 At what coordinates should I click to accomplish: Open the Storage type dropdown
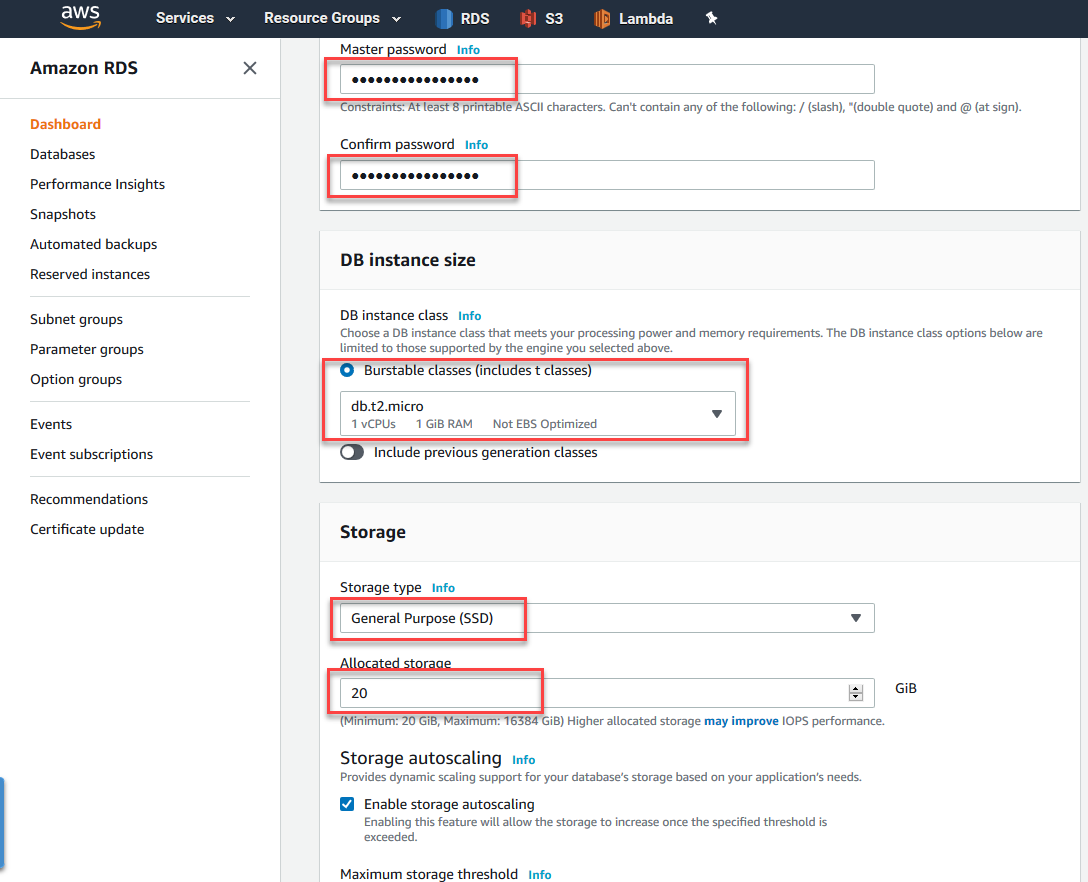pyautogui.click(x=607, y=618)
